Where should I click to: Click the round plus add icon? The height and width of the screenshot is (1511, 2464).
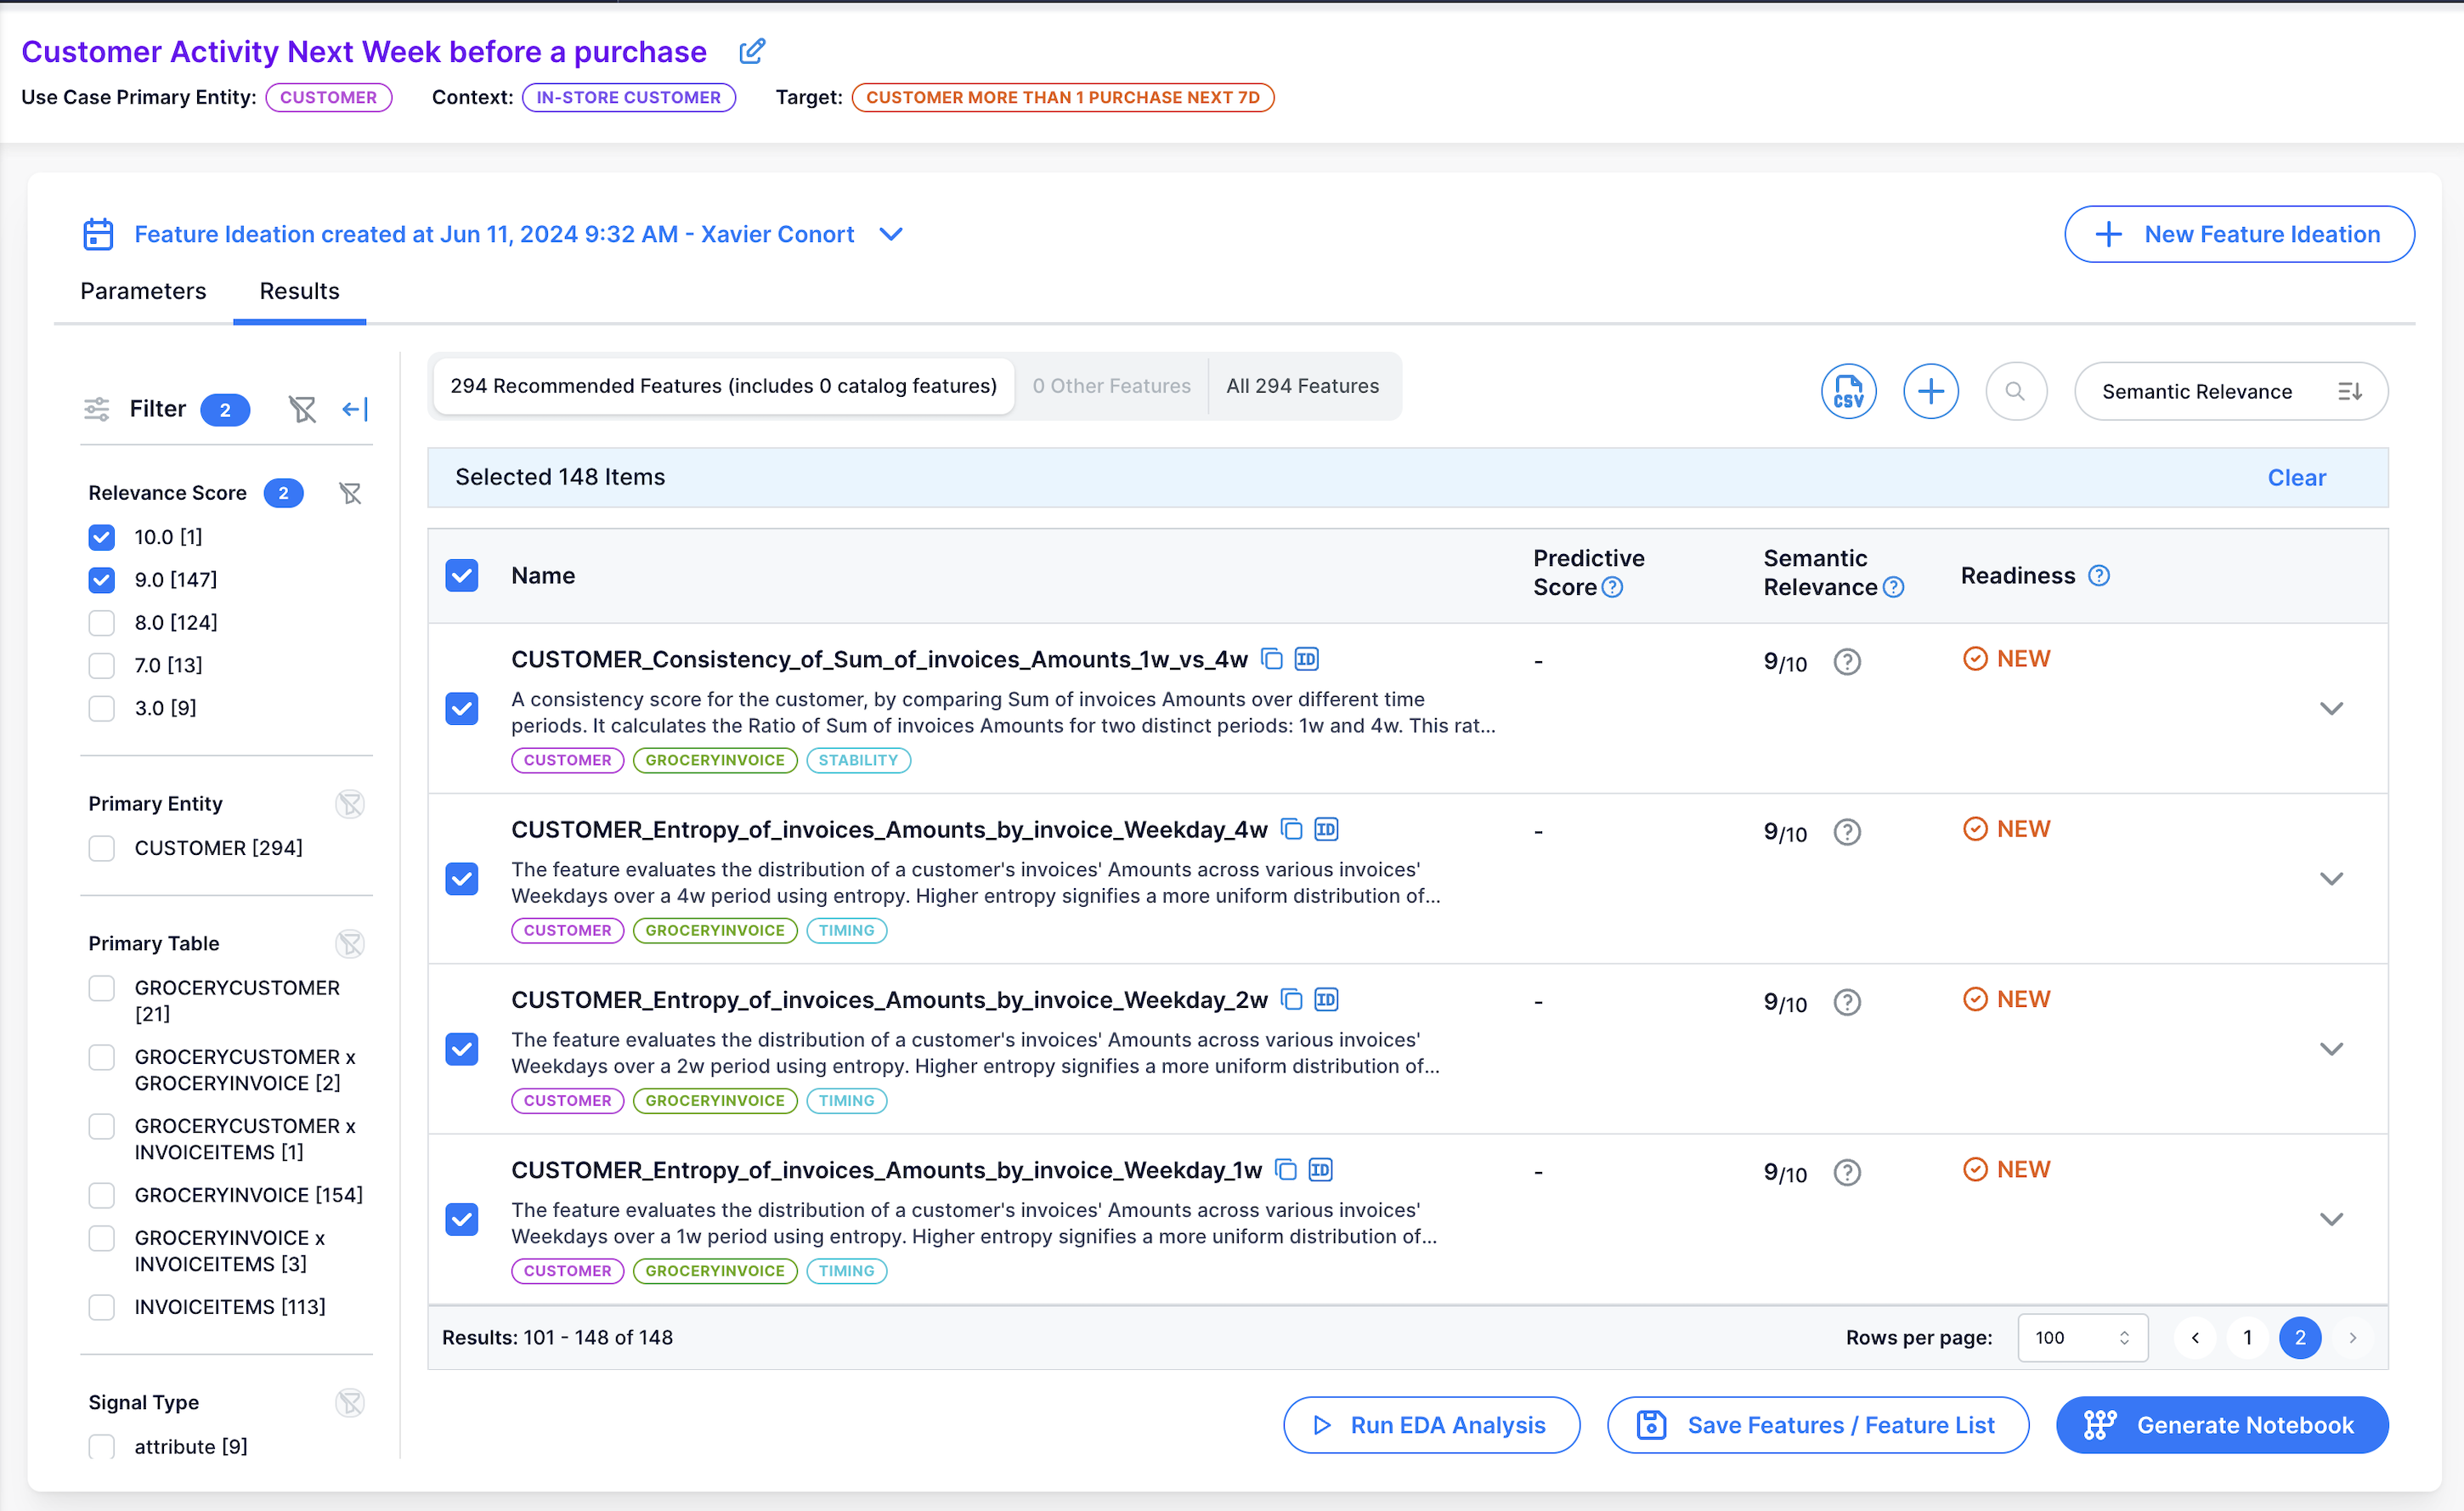(1930, 391)
